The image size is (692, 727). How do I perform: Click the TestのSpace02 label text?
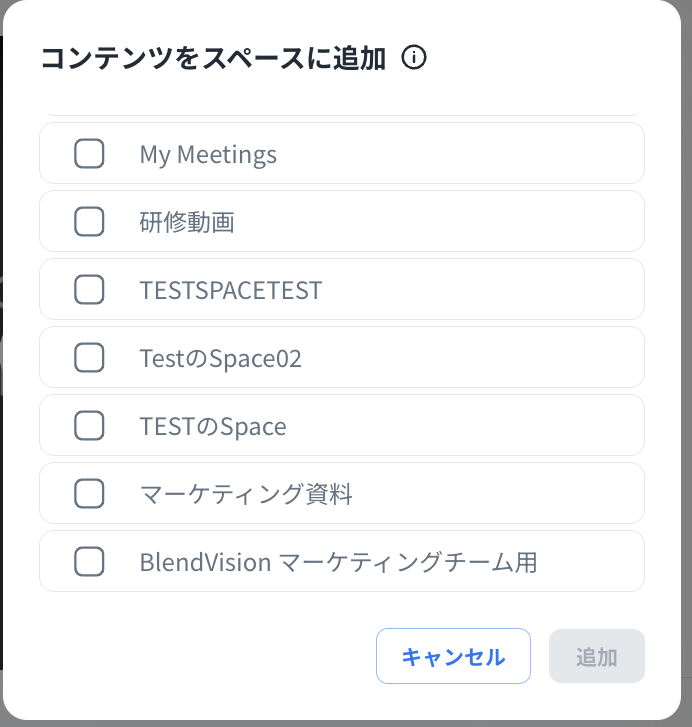(221, 358)
